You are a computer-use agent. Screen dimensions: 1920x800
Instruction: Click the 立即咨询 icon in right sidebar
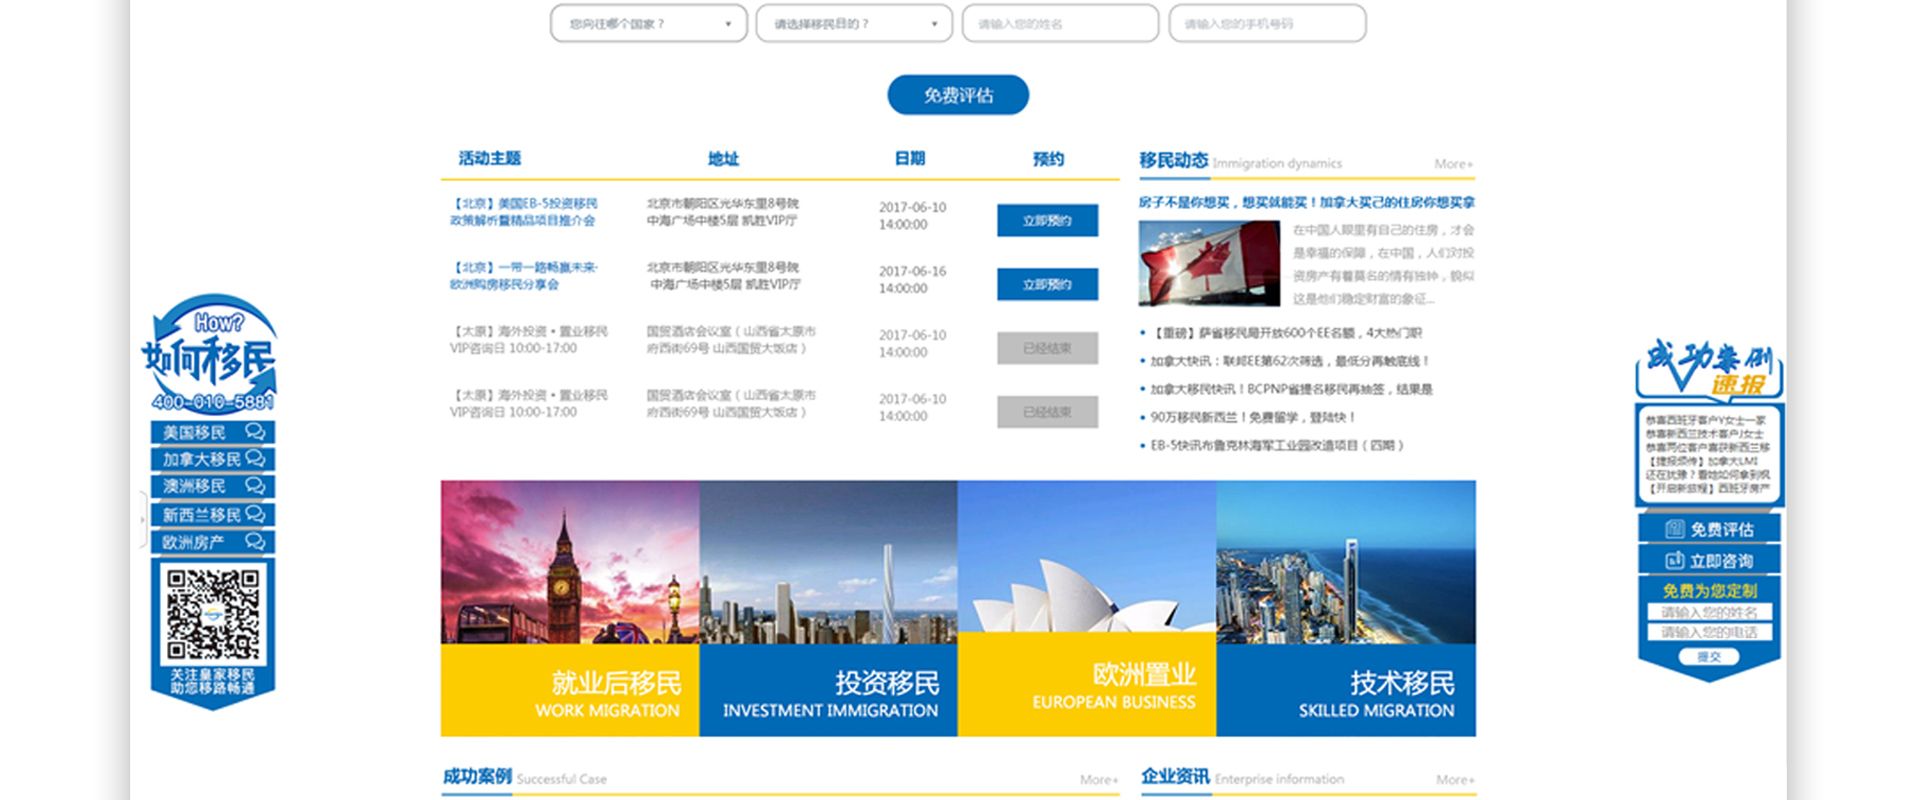(x=1675, y=560)
